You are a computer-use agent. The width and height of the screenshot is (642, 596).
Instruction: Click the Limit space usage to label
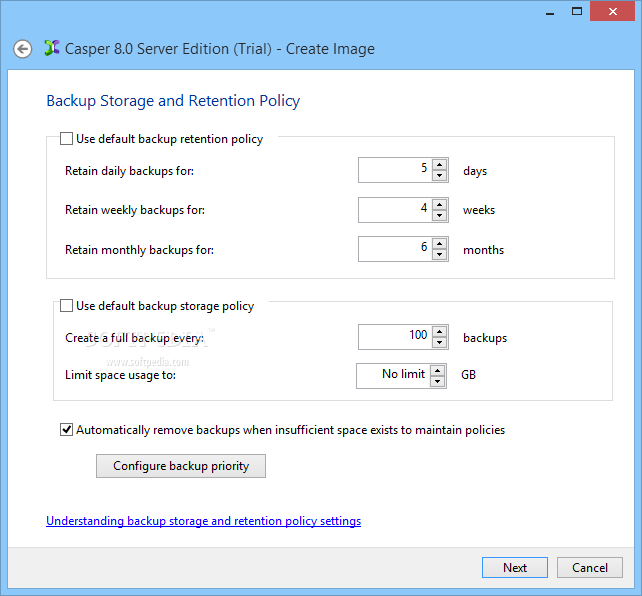(x=120, y=375)
